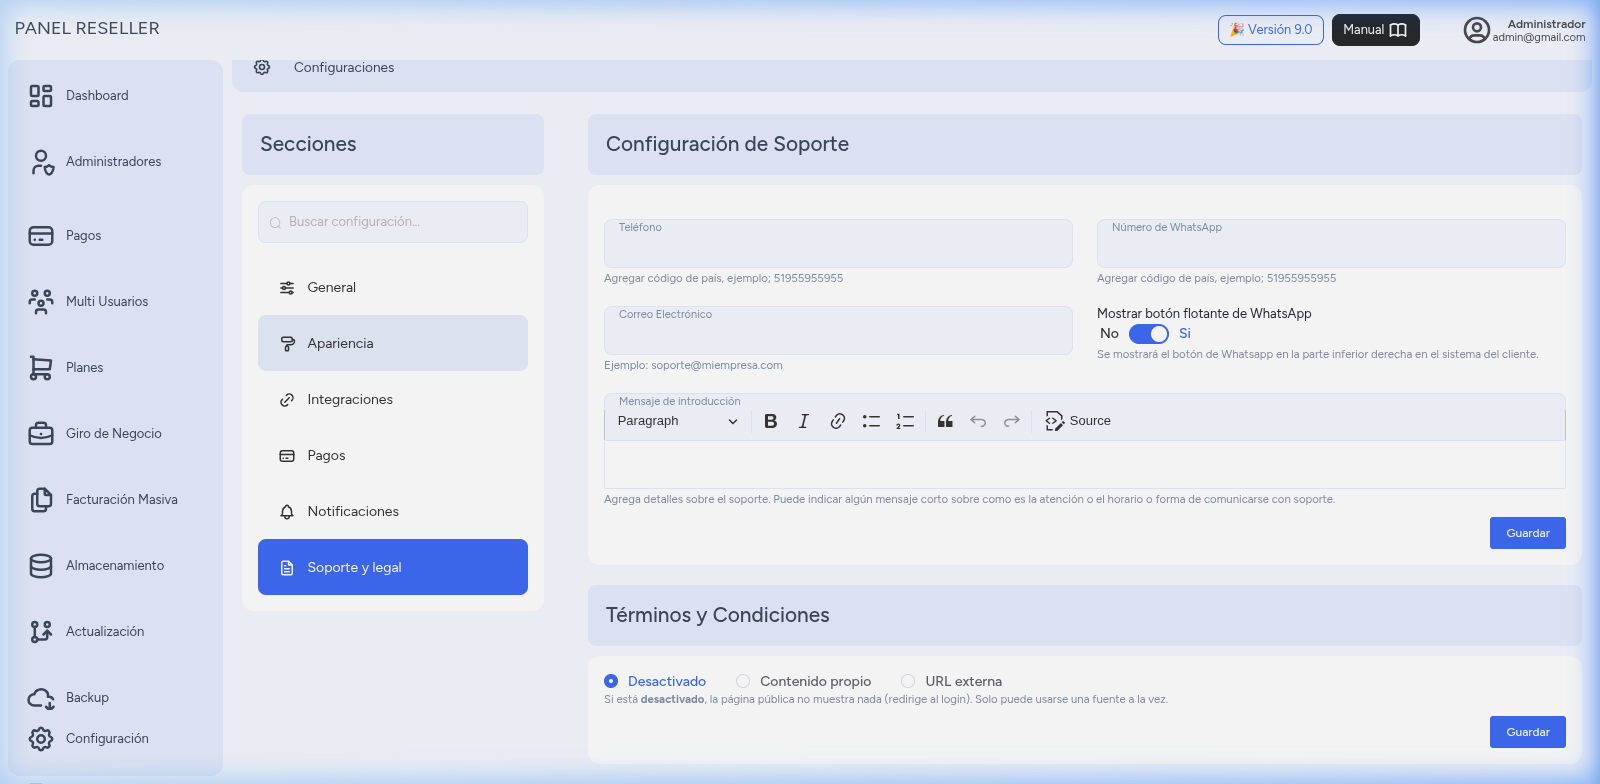This screenshot has height=784, width=1600.
Task: Insert a bulleted list
Action: tap(871, 421)
